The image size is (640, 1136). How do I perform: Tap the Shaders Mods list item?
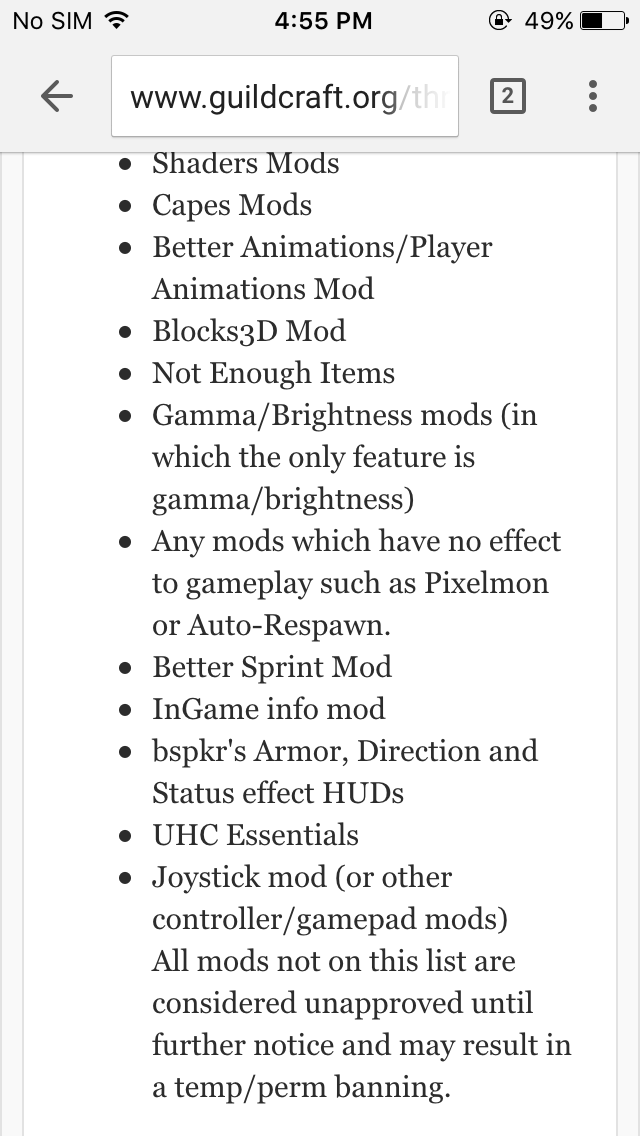click(x=245, y=164)
